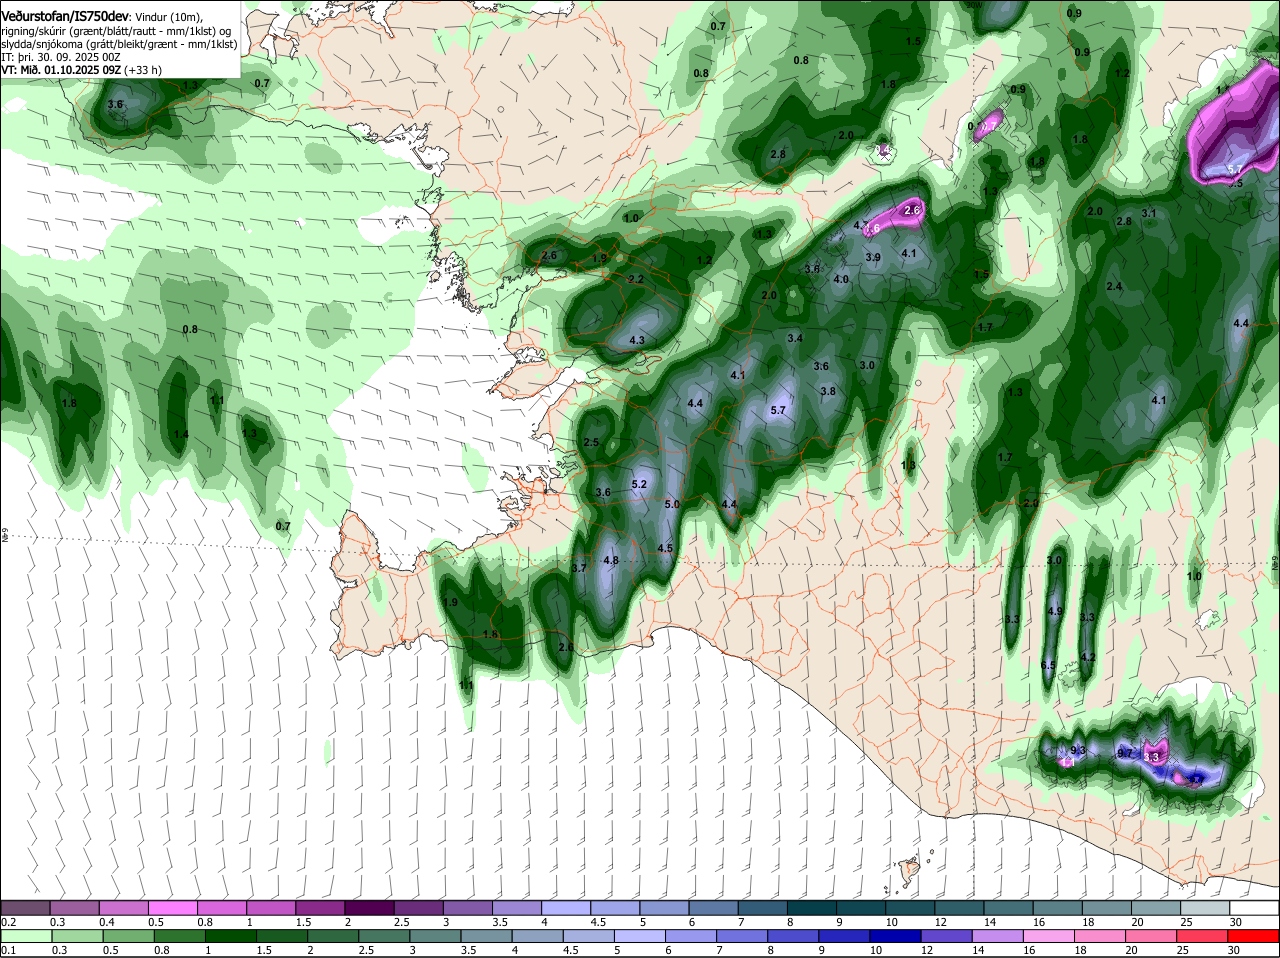
Task: Click the 6.5 precipitation value on map
Action: [x=1048, y=665]
